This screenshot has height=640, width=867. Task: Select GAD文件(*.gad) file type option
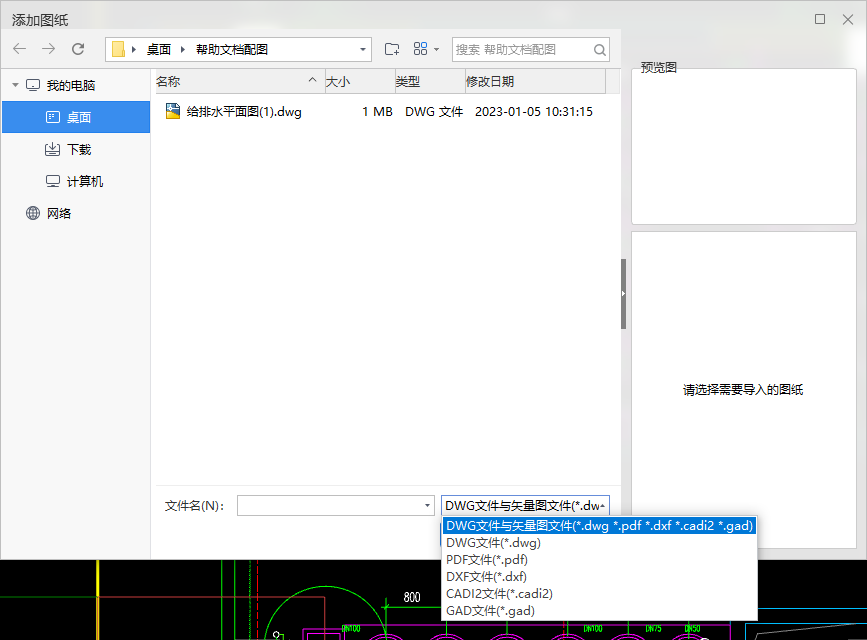[490, 611]
